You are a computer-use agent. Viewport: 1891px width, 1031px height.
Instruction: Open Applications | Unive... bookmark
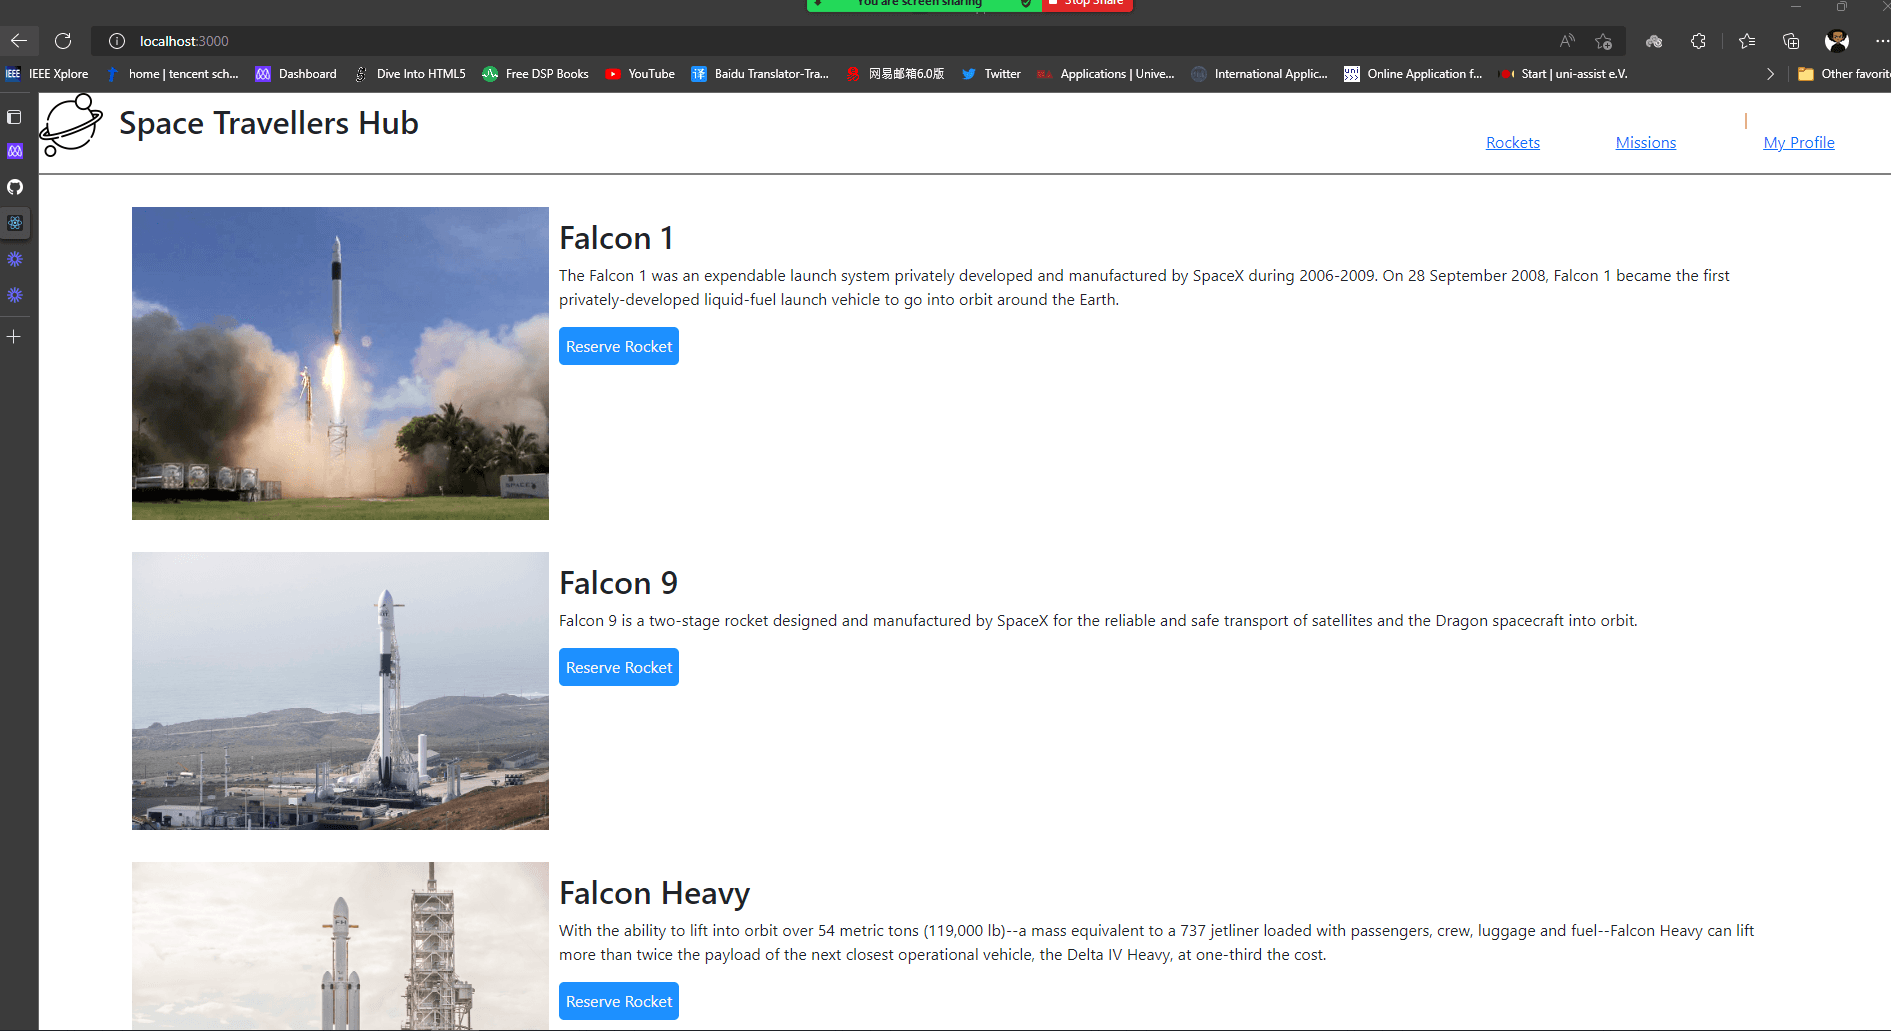(1106, 74)
